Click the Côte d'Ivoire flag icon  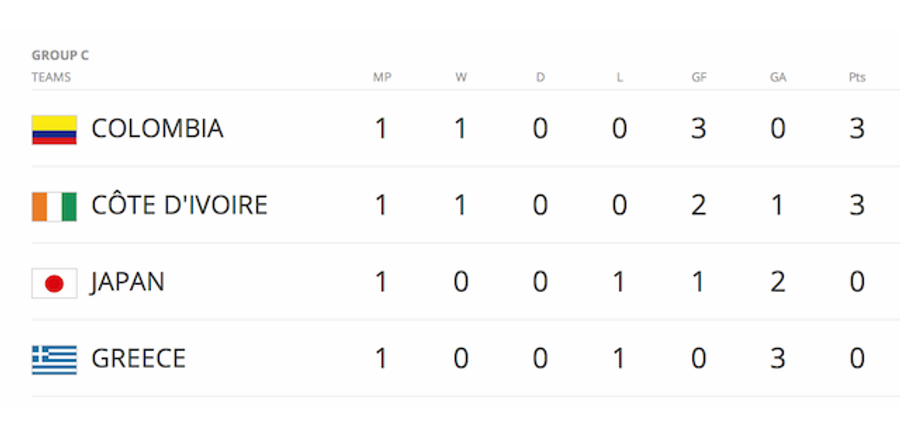(54, 207)
